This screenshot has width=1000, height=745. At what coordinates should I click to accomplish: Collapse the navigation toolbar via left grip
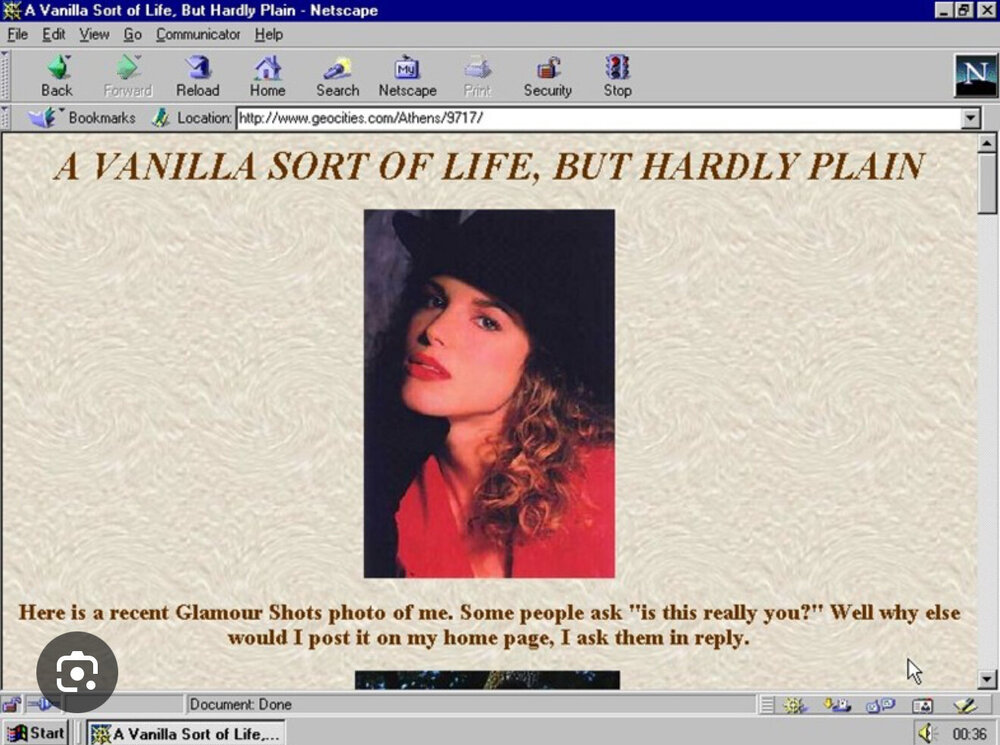[8, 75]
